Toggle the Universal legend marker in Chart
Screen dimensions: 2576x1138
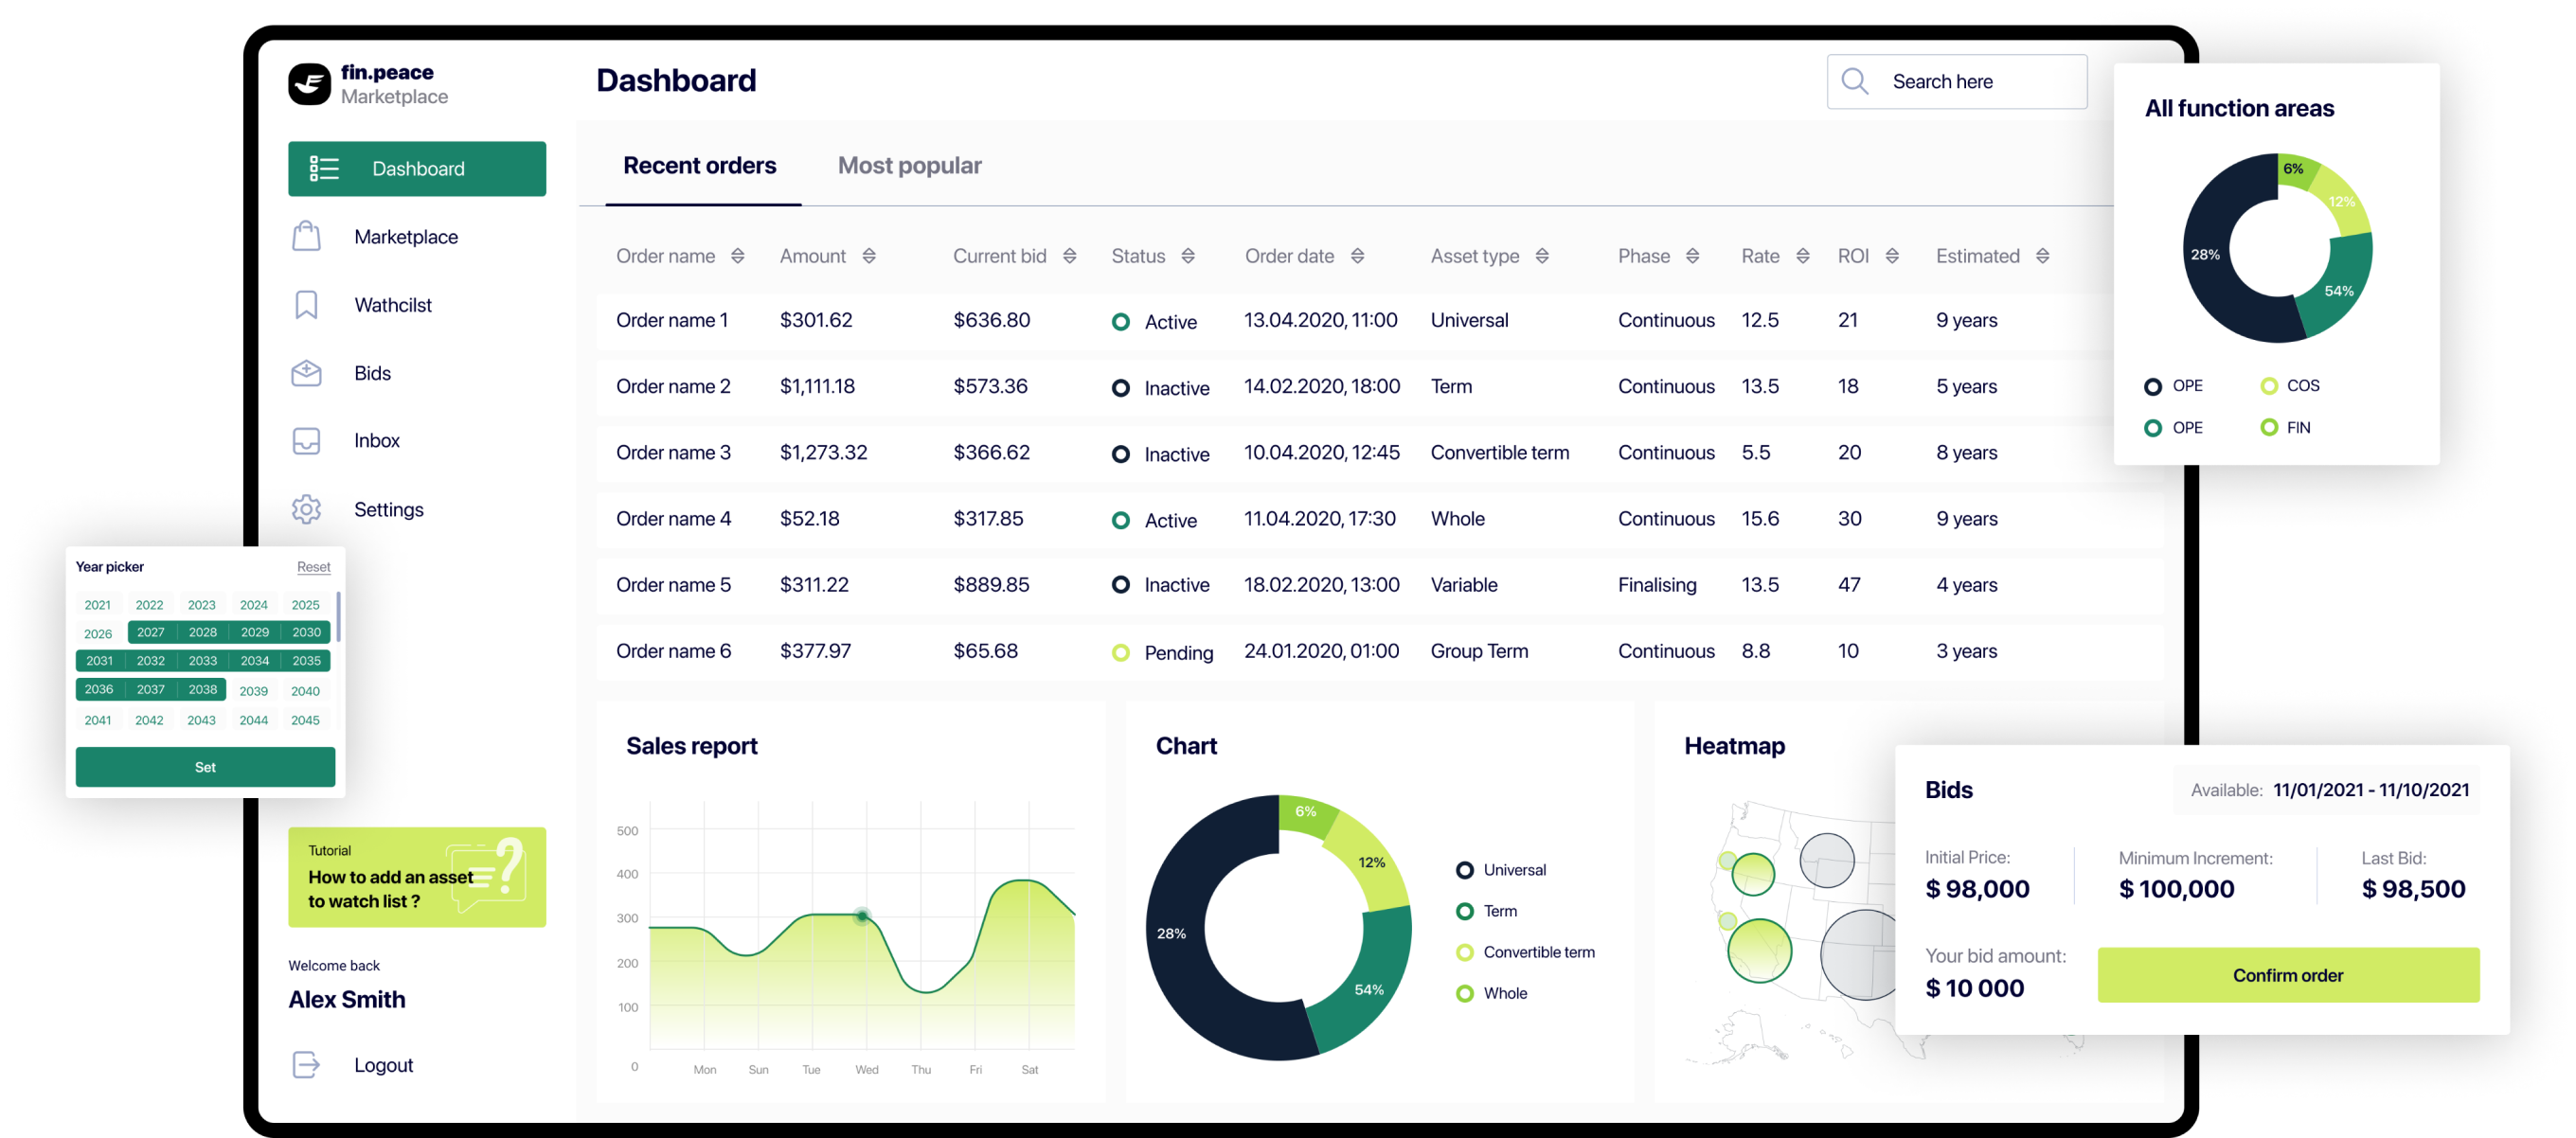pyautogui.click(x=1464, y=870)
